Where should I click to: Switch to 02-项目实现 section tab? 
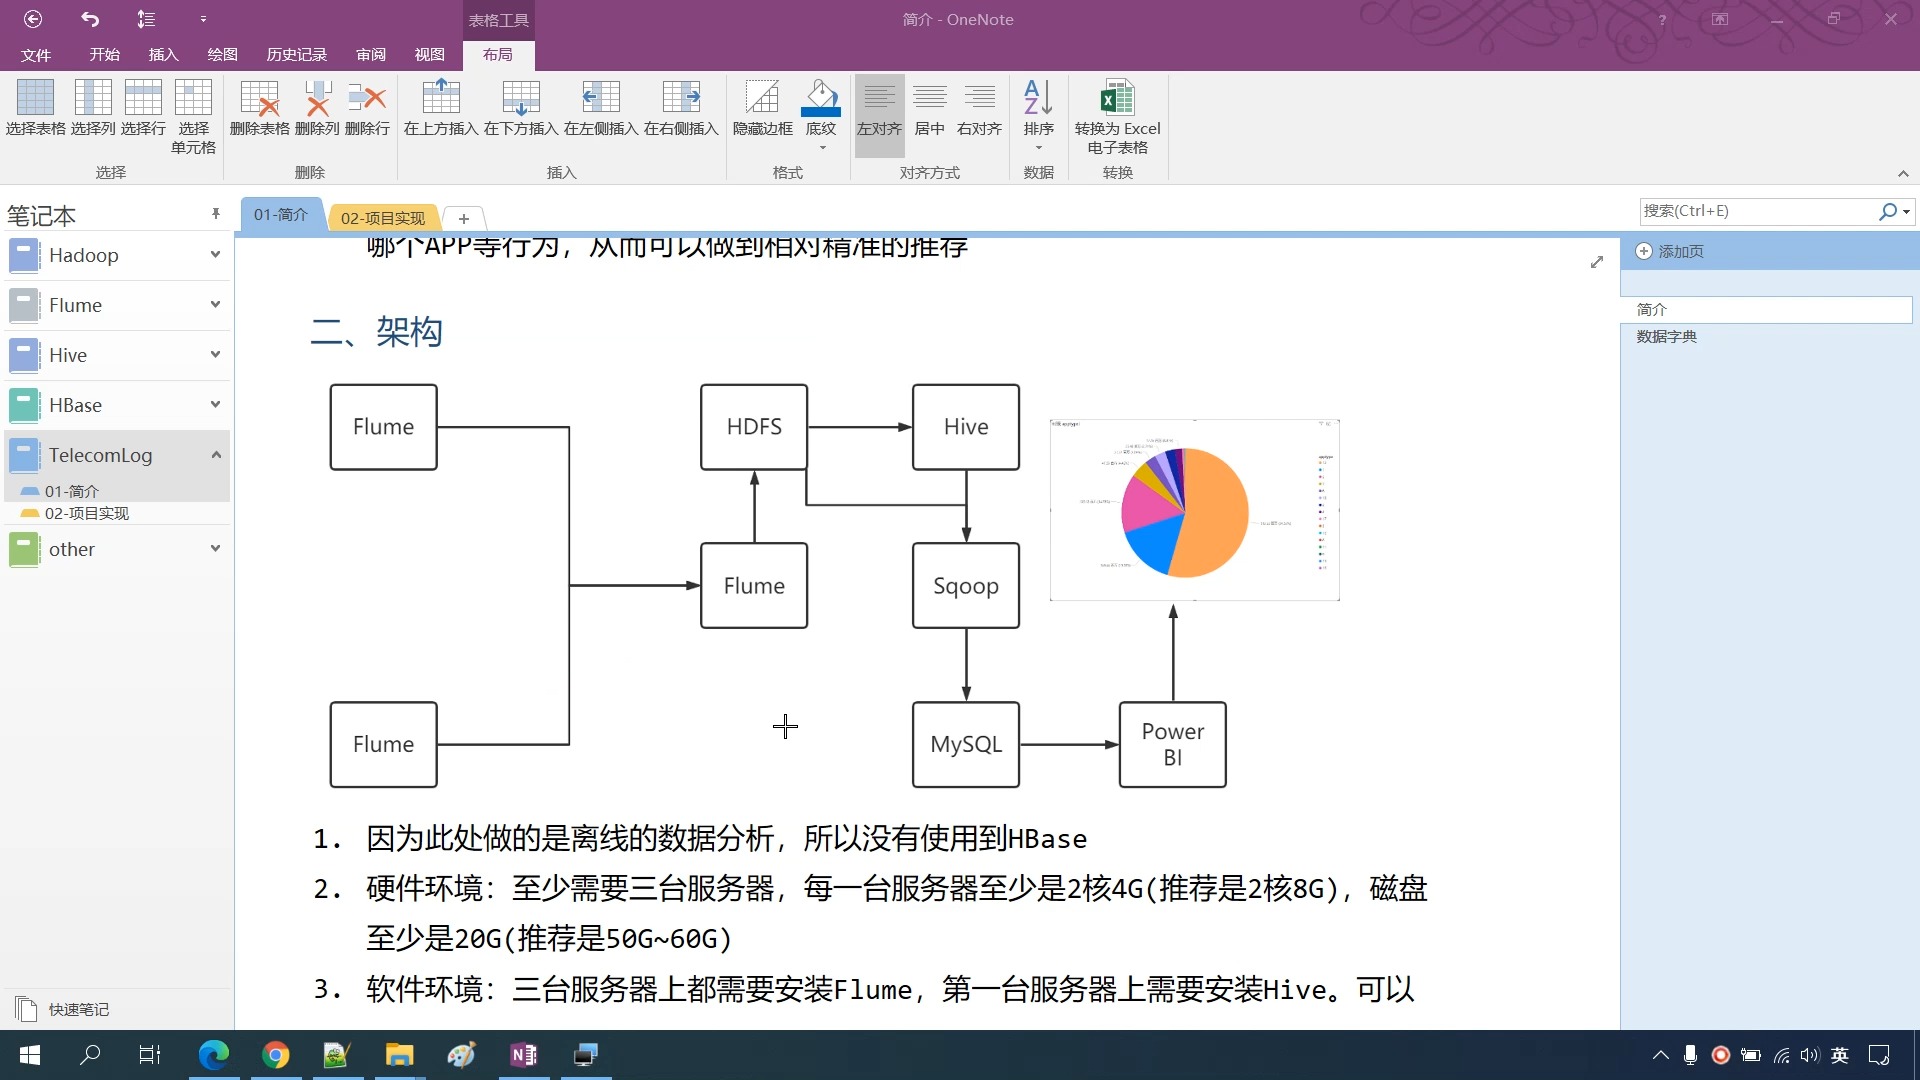382,218
